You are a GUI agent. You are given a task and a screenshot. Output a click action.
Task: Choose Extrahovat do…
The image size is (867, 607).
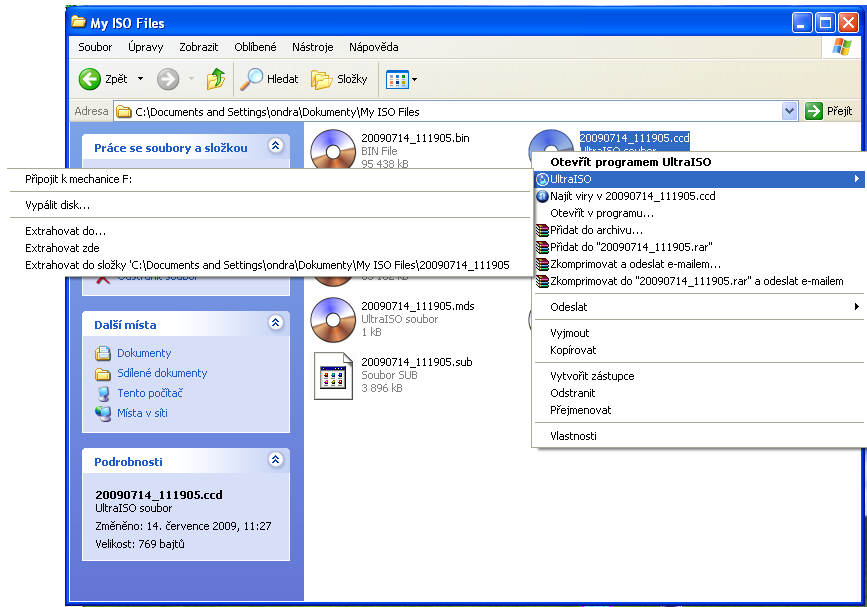270,231
